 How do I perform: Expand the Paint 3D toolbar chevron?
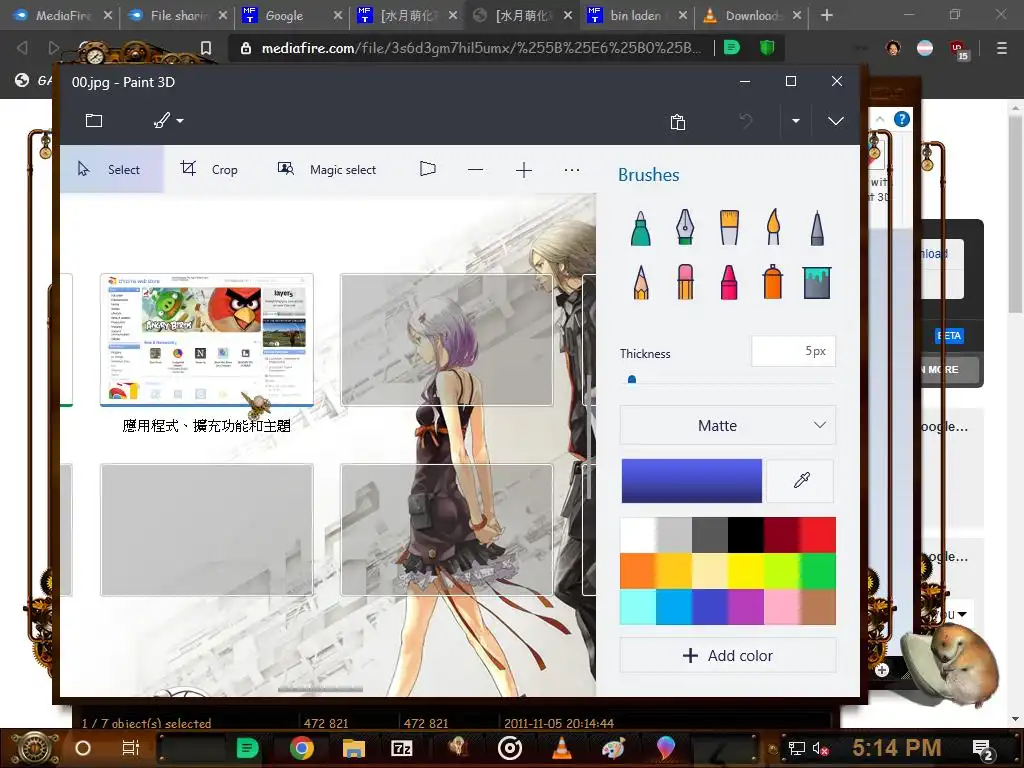pyautogui.click(x=835, y=121)
